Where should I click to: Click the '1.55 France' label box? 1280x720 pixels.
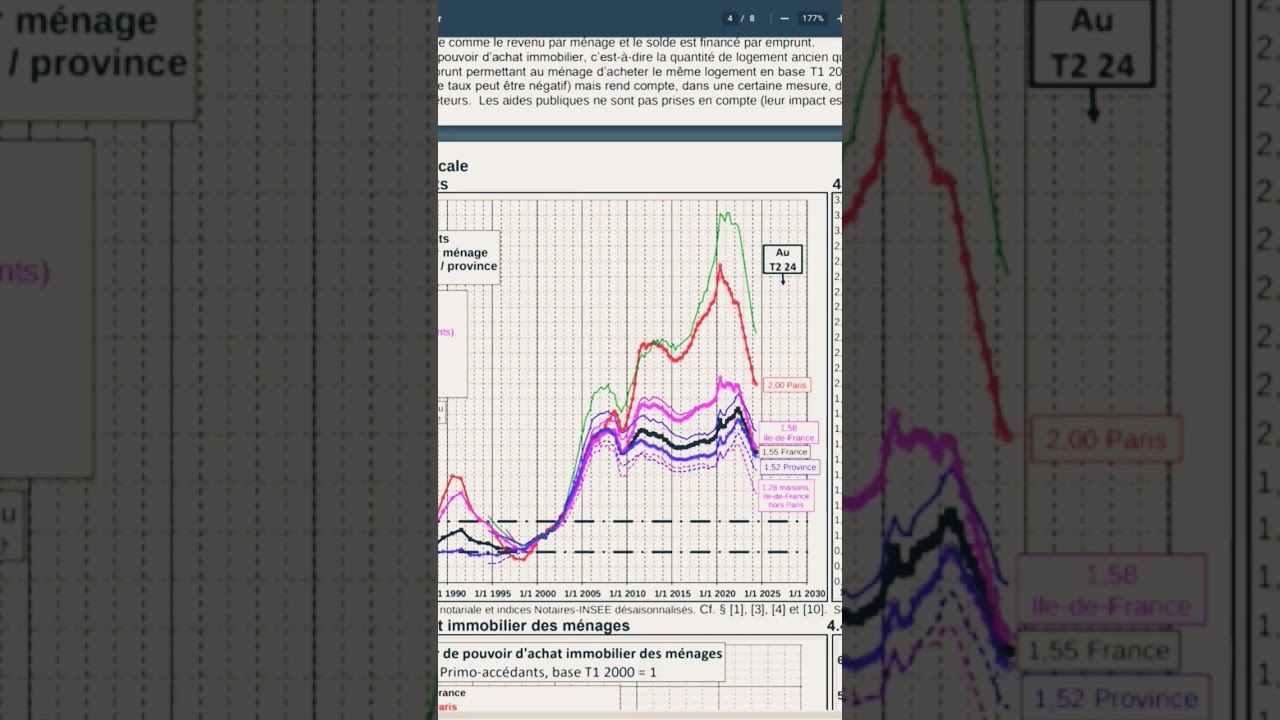[x=784, y=452]
